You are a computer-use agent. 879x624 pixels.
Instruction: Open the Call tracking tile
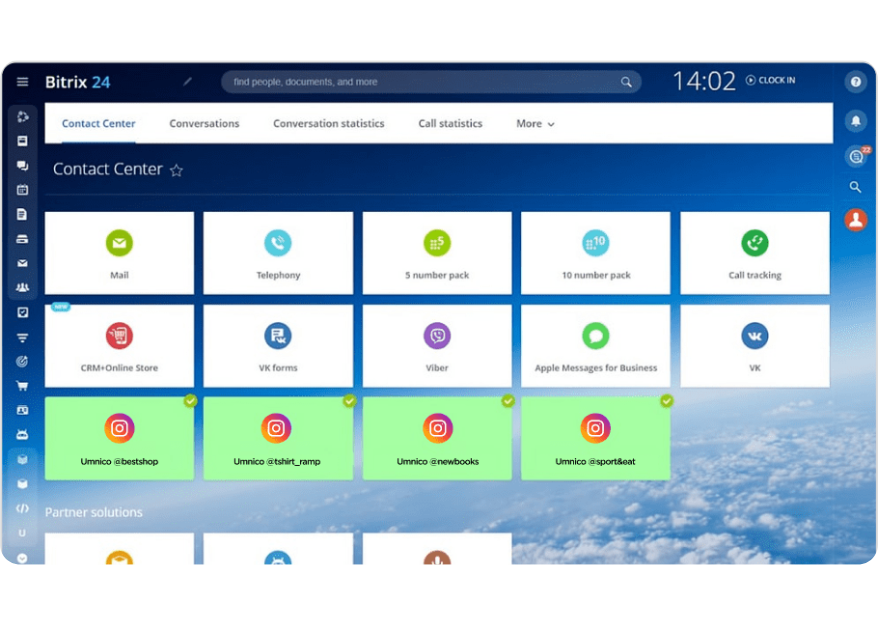tap(755, 253)
